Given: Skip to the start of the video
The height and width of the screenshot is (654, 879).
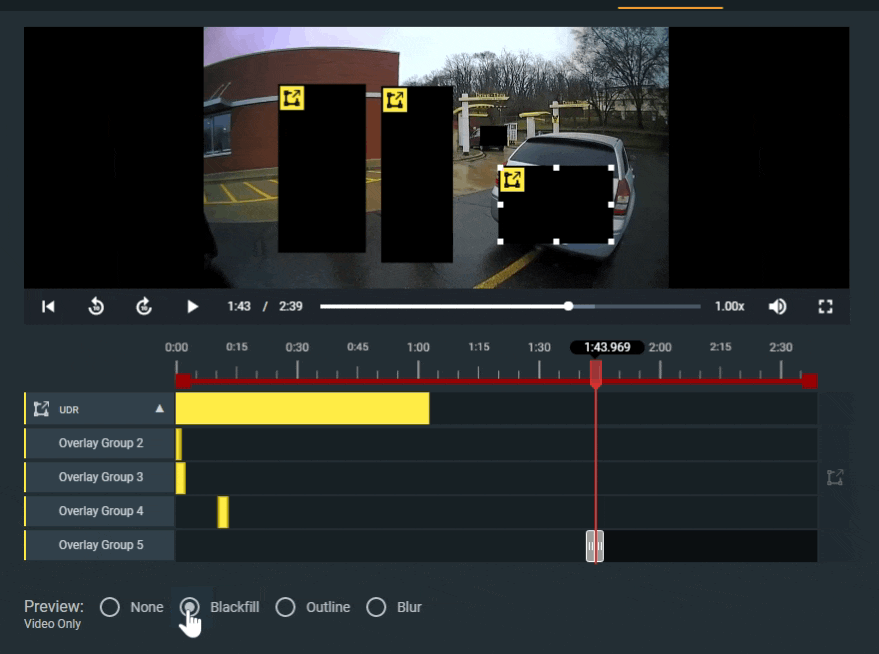Looking at the screenshot, I should pyautogui.click(x=48, y=307).
